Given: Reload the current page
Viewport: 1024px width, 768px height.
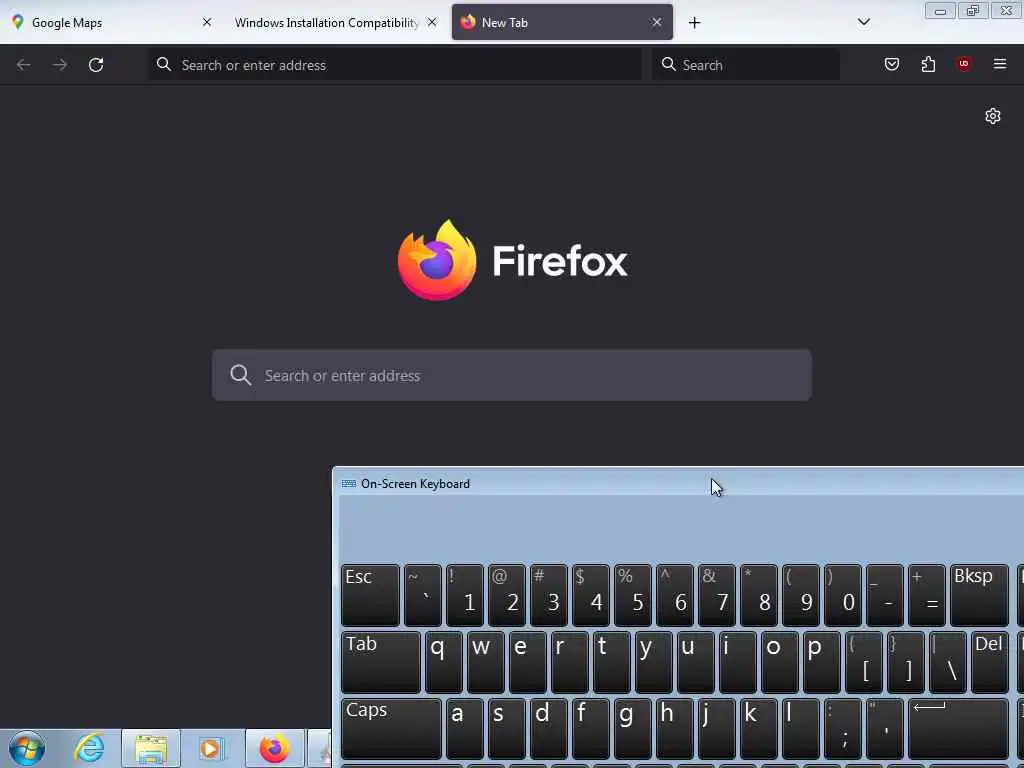Looking at the screenshot, I should pyautogui.click(x=96, y=65).
